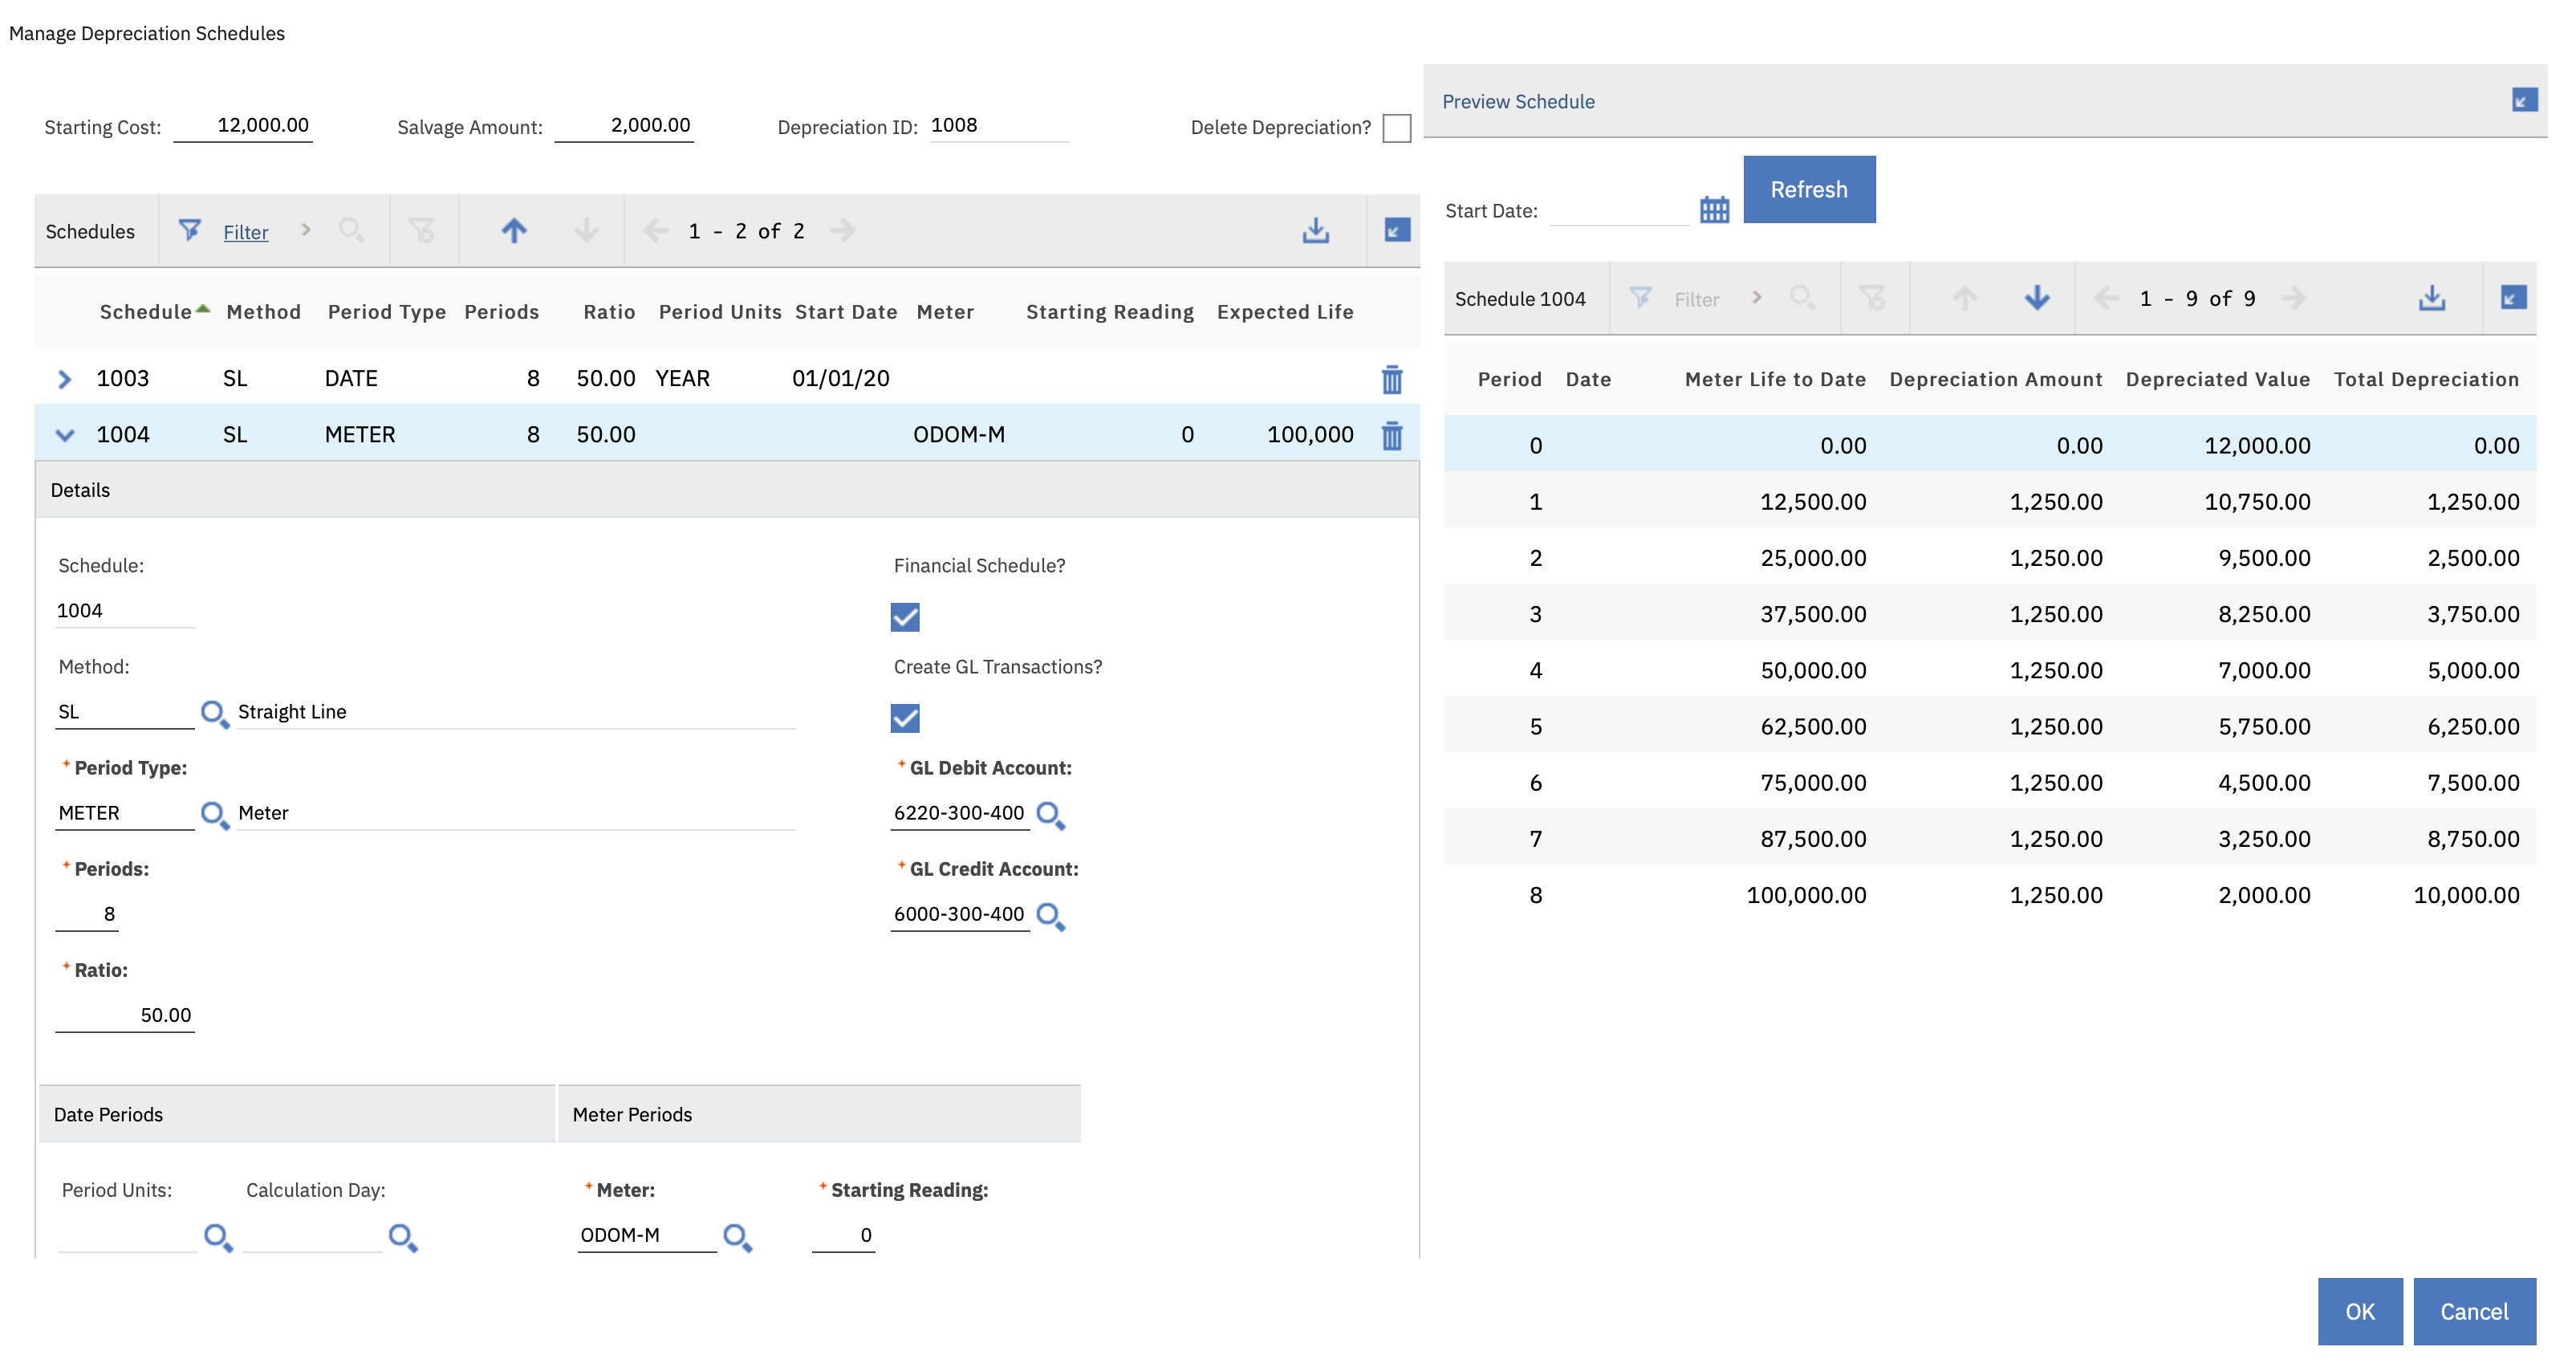Select the Meter Periods section header
This screenshot has height=1363, width=2576.
[632, 1114]
